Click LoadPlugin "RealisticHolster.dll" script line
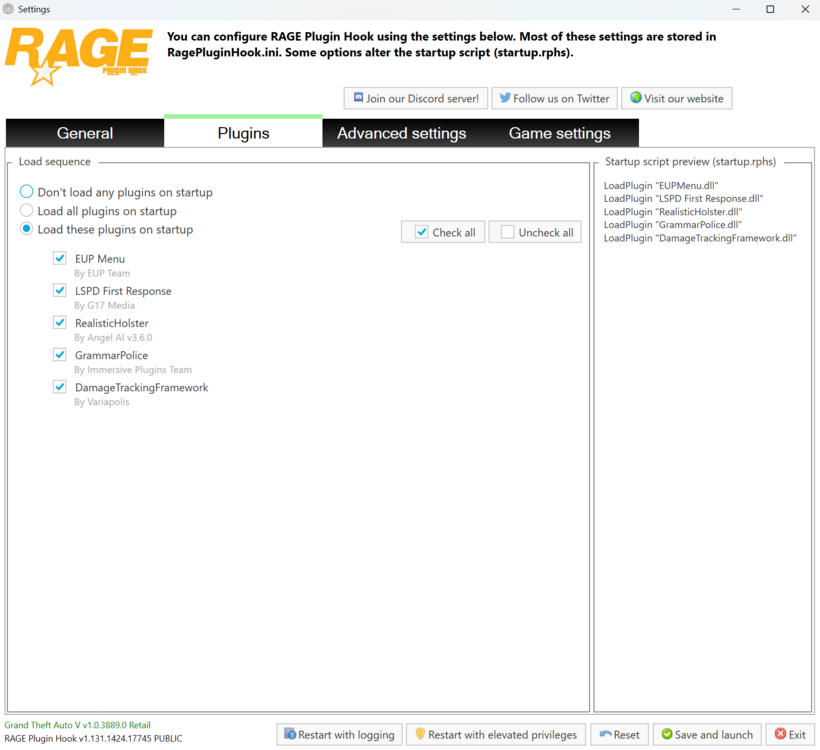The image size is (820, 750). tap(673, 212)
